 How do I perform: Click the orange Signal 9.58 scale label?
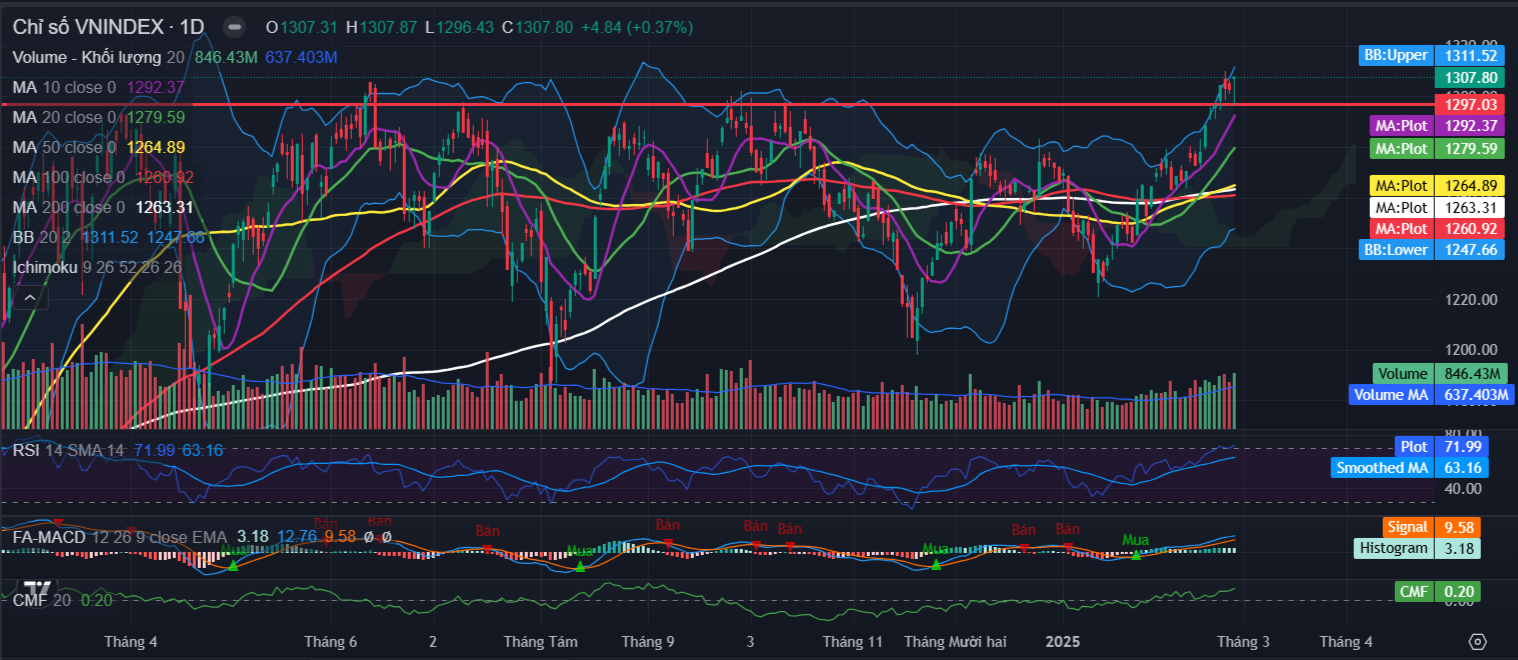(1433, 527)
